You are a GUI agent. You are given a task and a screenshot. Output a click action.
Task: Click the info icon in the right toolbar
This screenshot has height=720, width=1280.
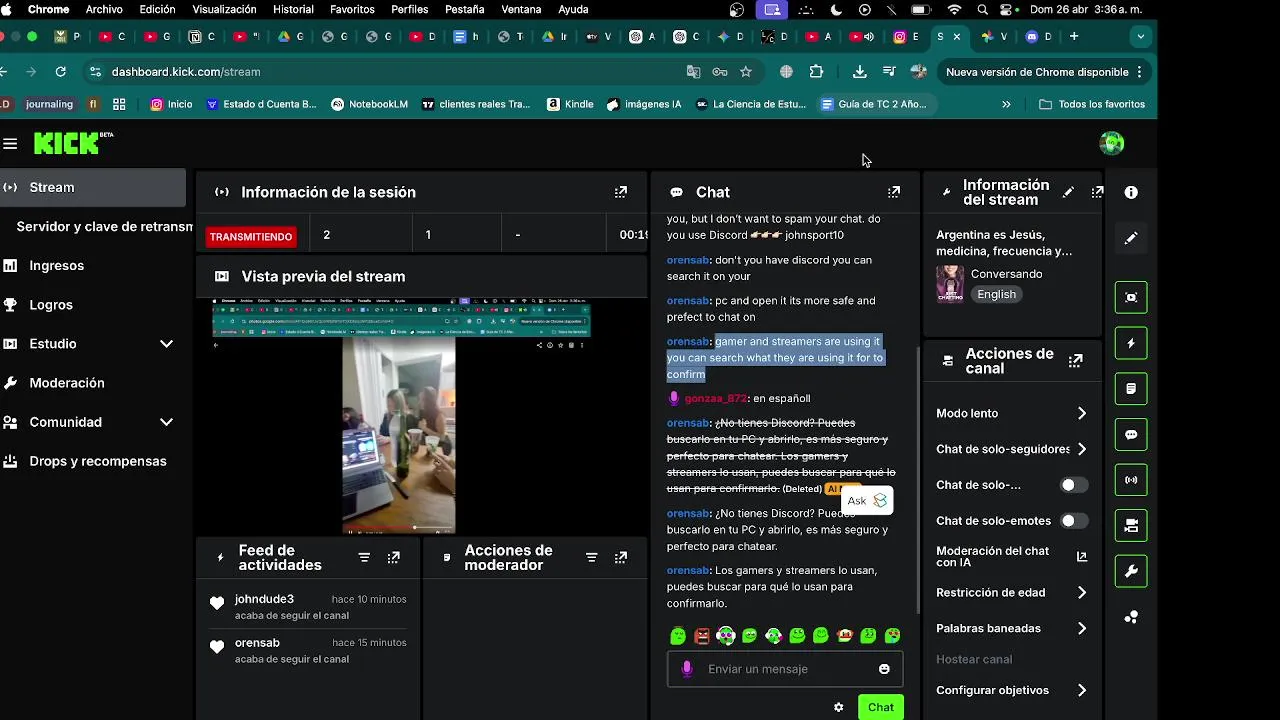point(1131,192)
